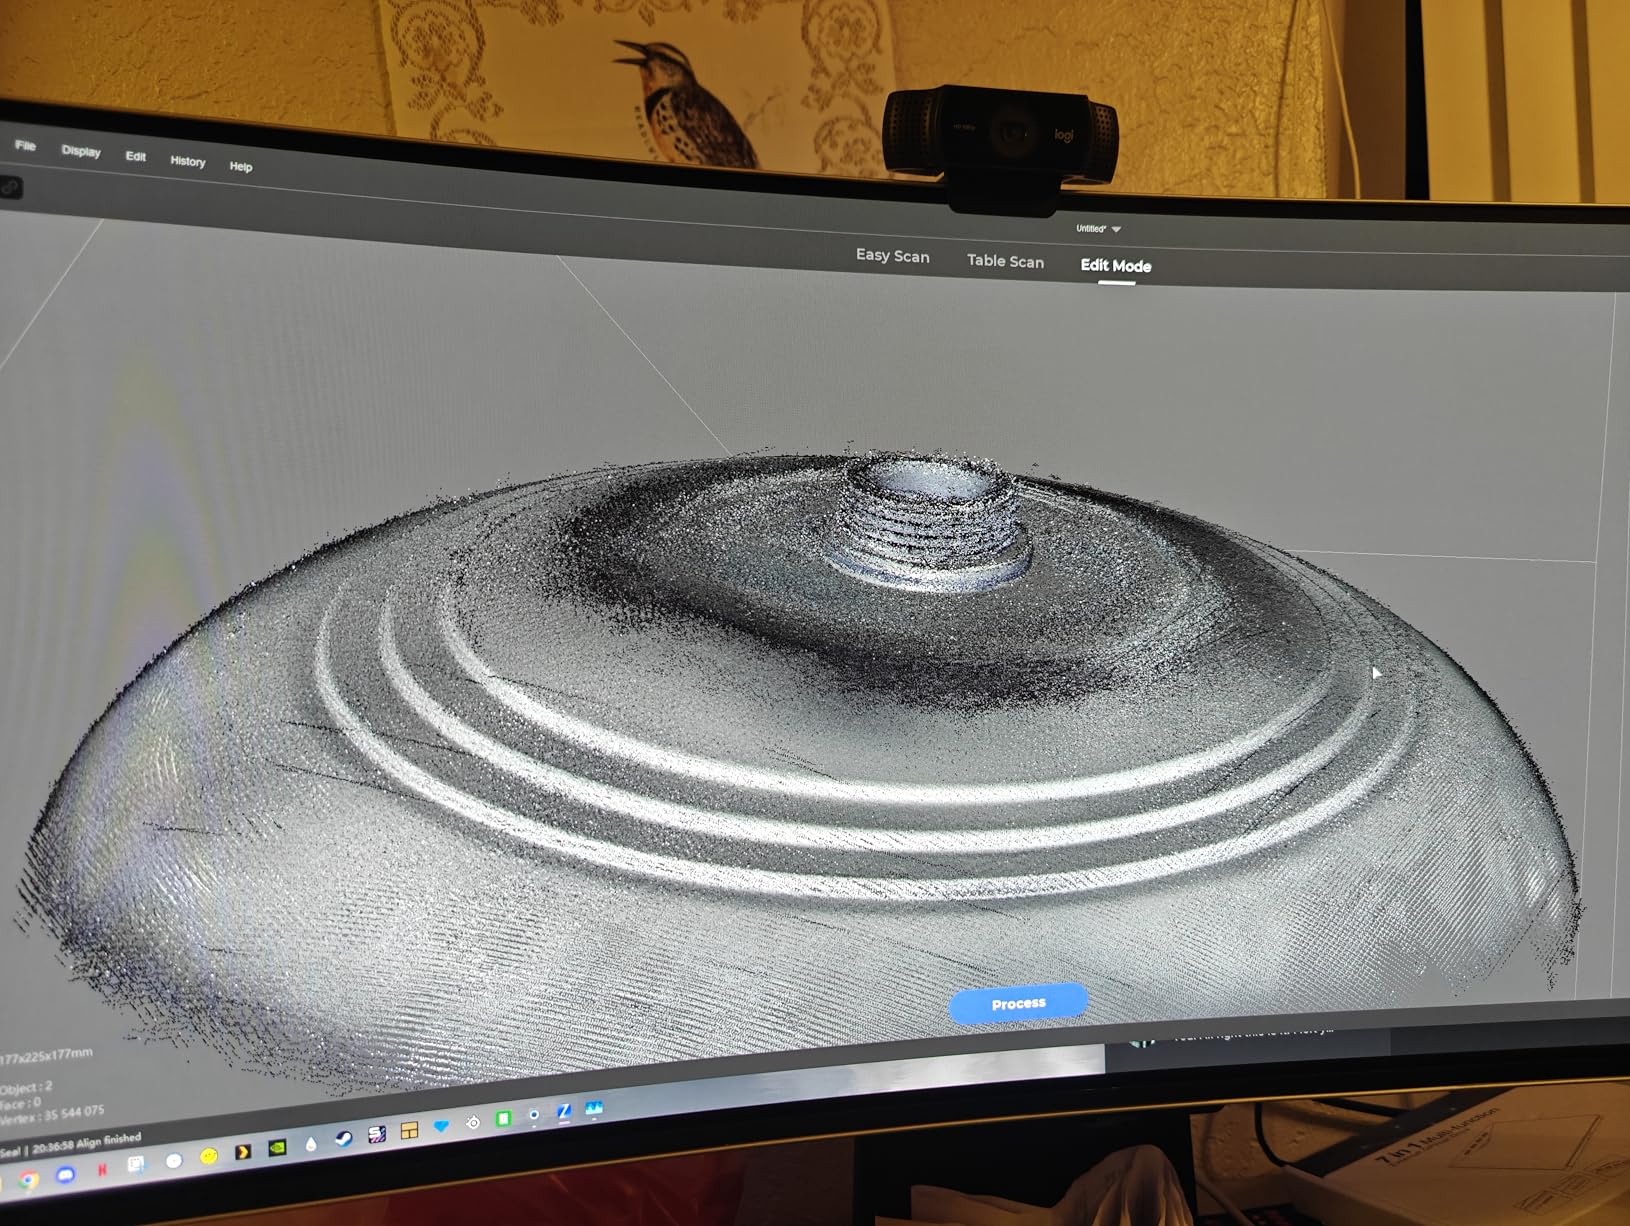The height and width of the screenshot is (1226, 1630).
Task: Open the Help menu
Action: click(241, 166)
